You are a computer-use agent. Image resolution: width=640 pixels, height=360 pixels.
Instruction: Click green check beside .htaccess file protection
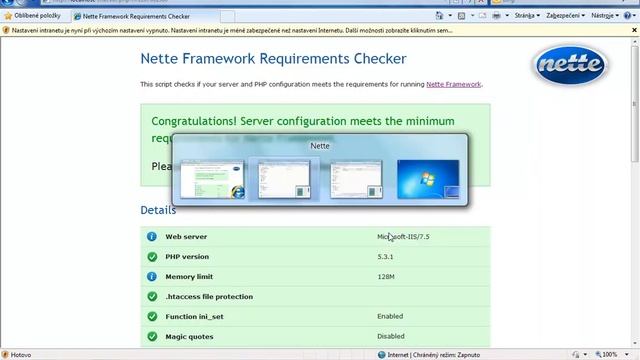(x=152, y=296)
